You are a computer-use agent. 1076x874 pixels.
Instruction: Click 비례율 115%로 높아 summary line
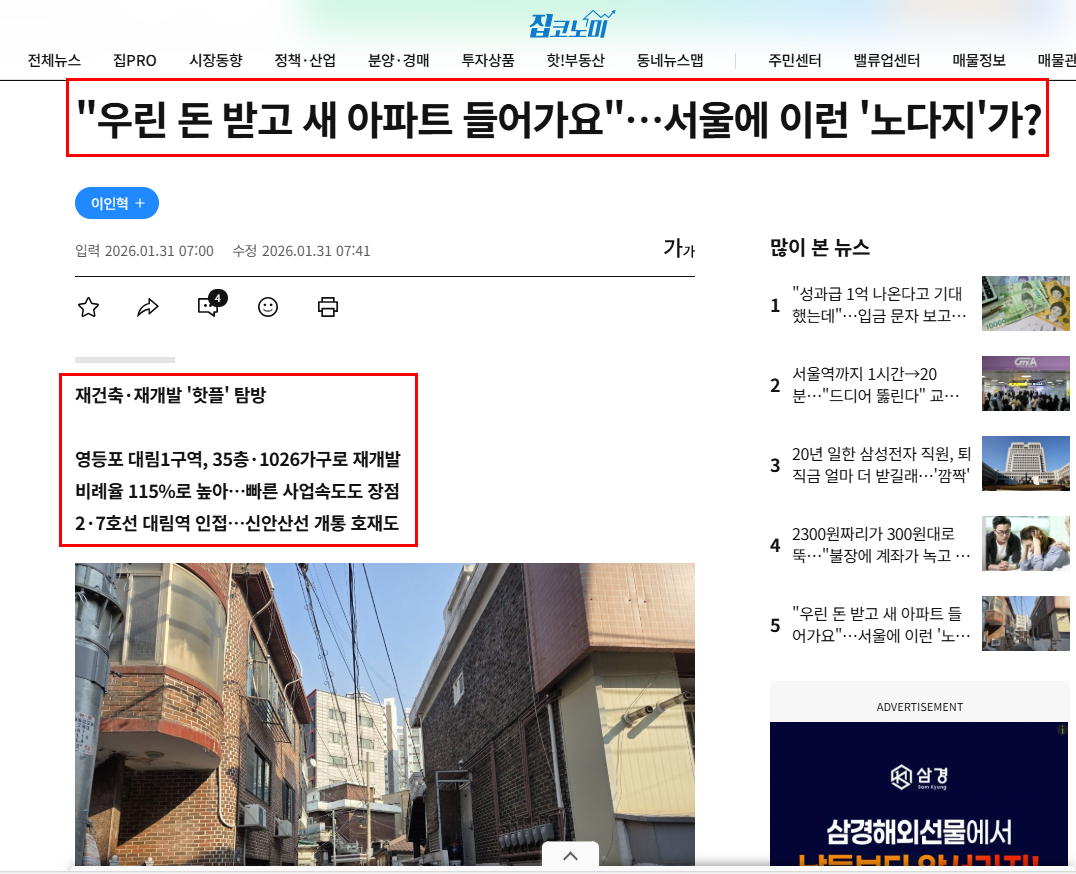pos(237,491)
